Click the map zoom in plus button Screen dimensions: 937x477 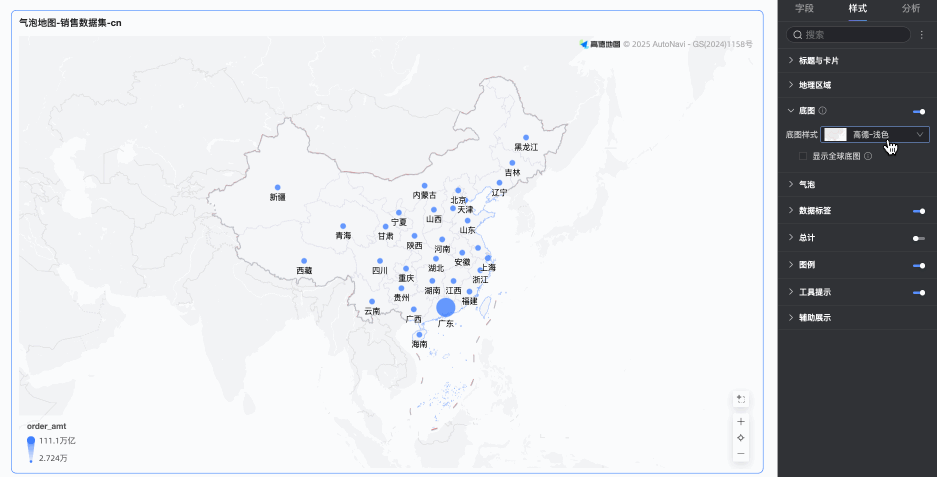(x=741, y=421)
